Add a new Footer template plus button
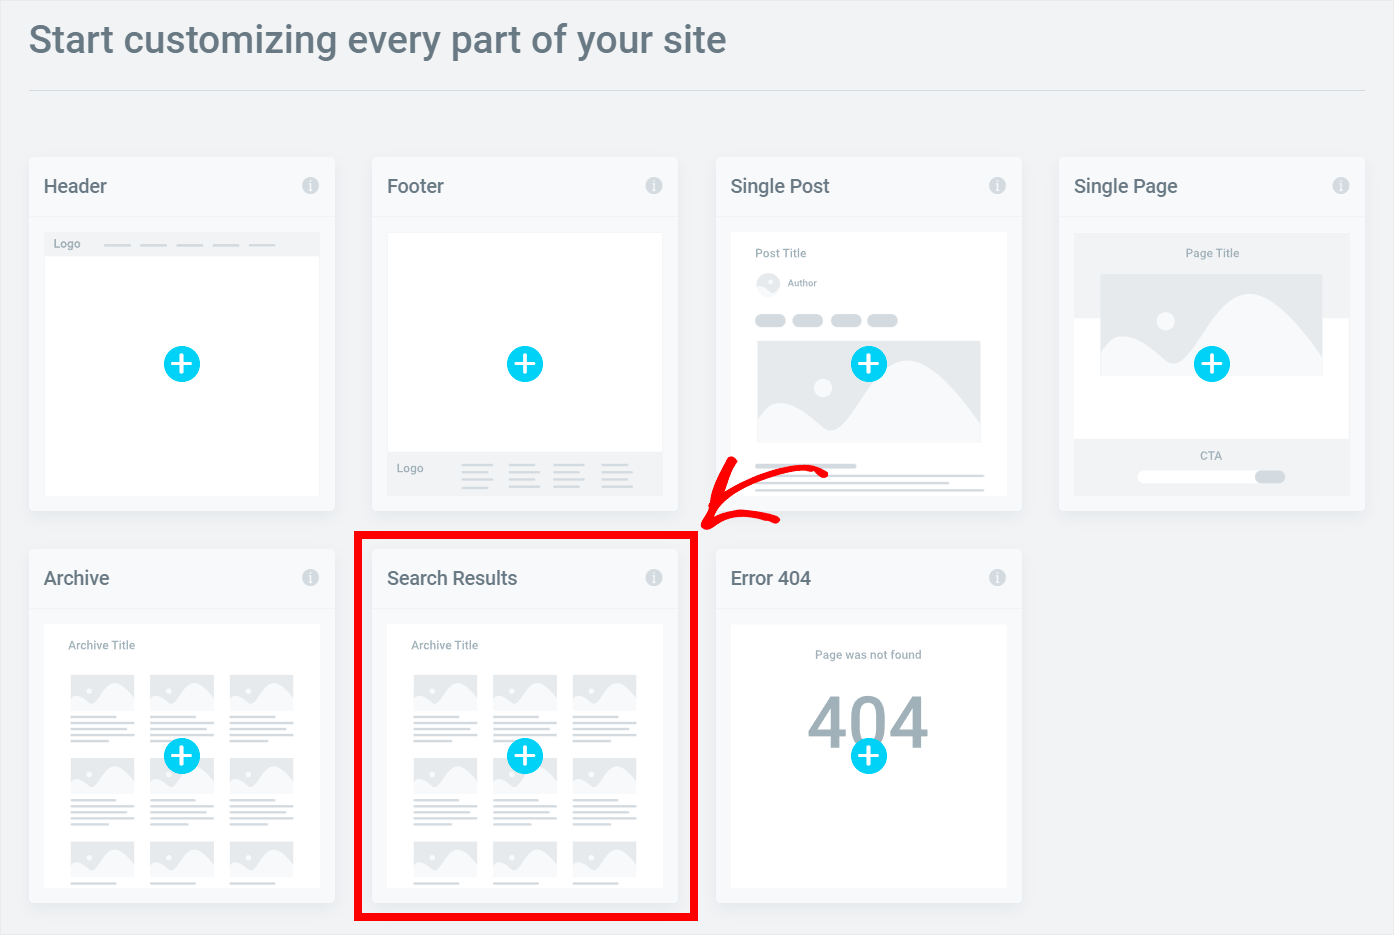 [x=525, y=364]
